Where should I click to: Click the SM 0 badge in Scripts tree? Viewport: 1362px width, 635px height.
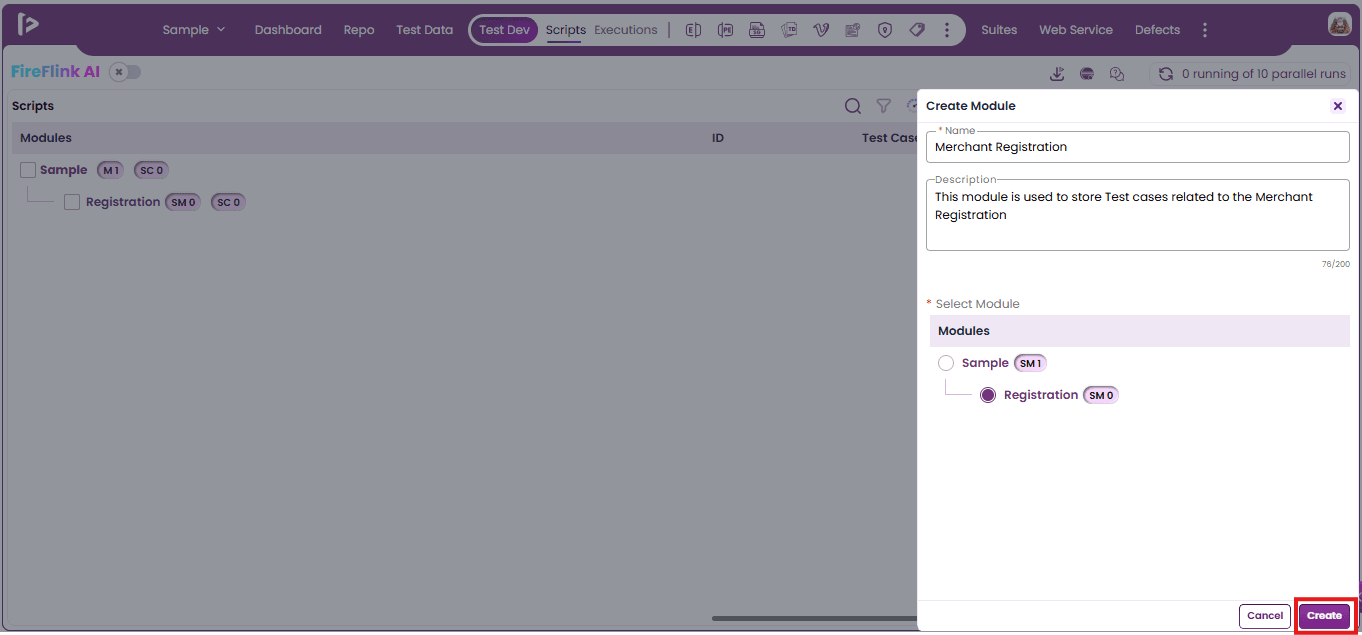point(183,202)
